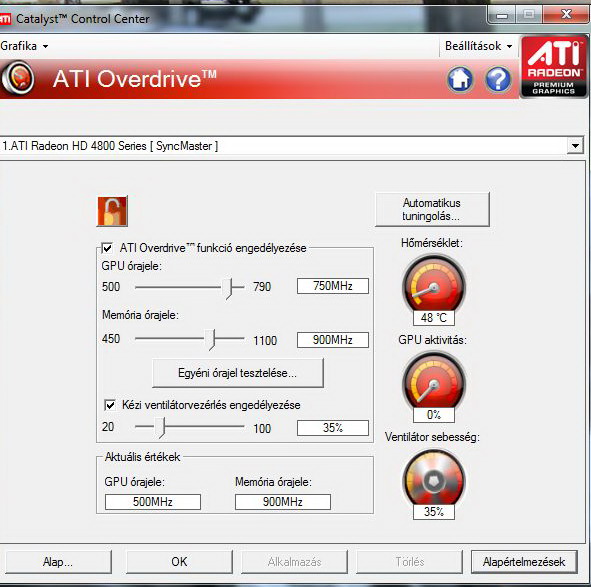Click the Törlés button
This screenshot has height=587, width=591.
410,562
